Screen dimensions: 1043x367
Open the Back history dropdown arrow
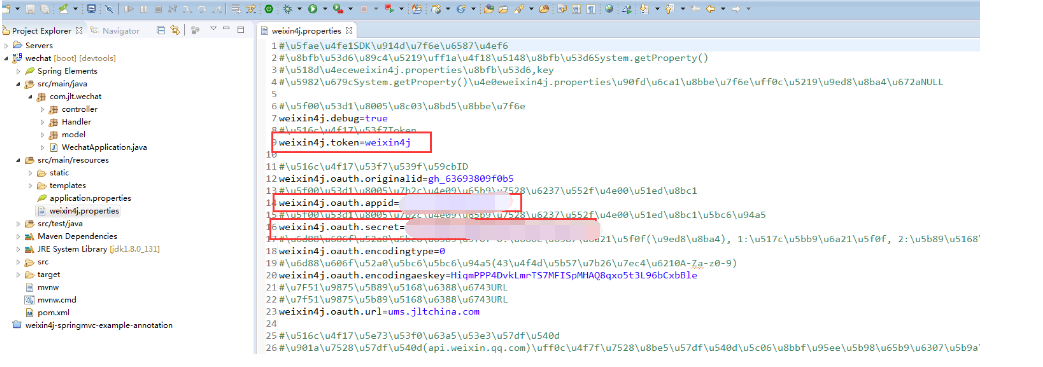(723, 9)
